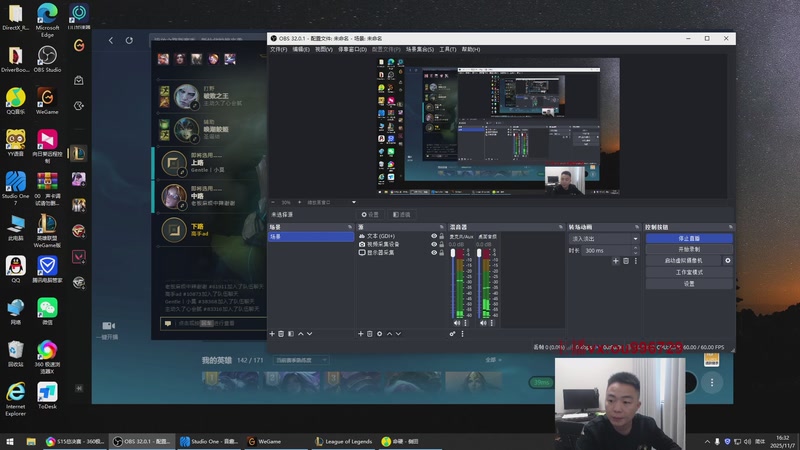800x450 pixels.
Task: Remove selected source with trash icon
Action: point(370,334)
